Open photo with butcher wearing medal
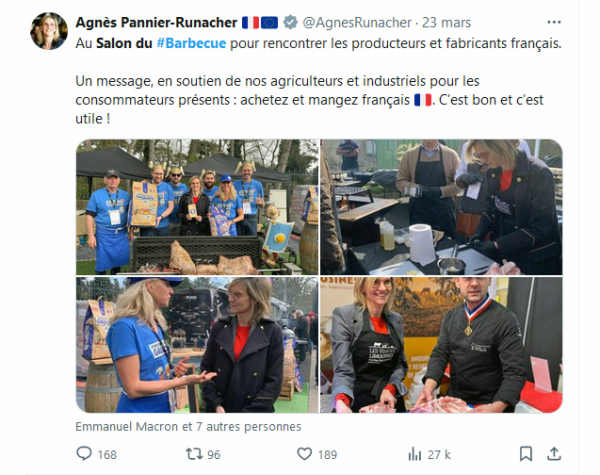 click(441, 345)
